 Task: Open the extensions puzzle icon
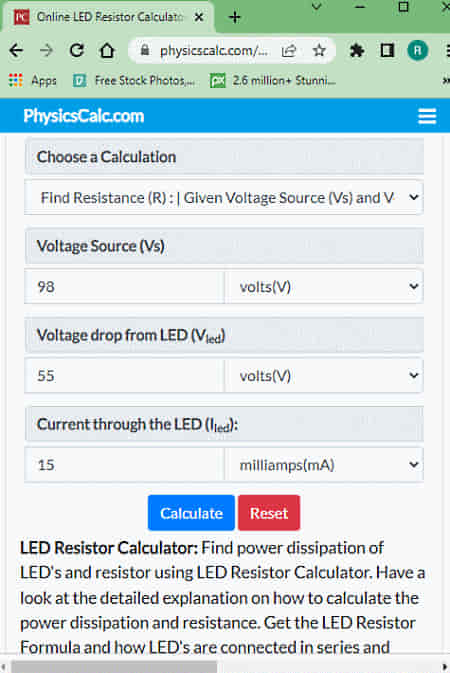point(356,51)
